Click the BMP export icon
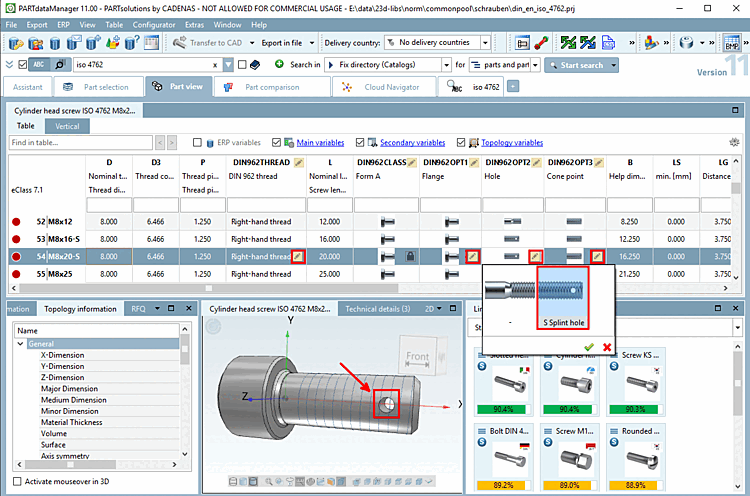The height and width of the screenshot is (496, 750). coord(731,44)
